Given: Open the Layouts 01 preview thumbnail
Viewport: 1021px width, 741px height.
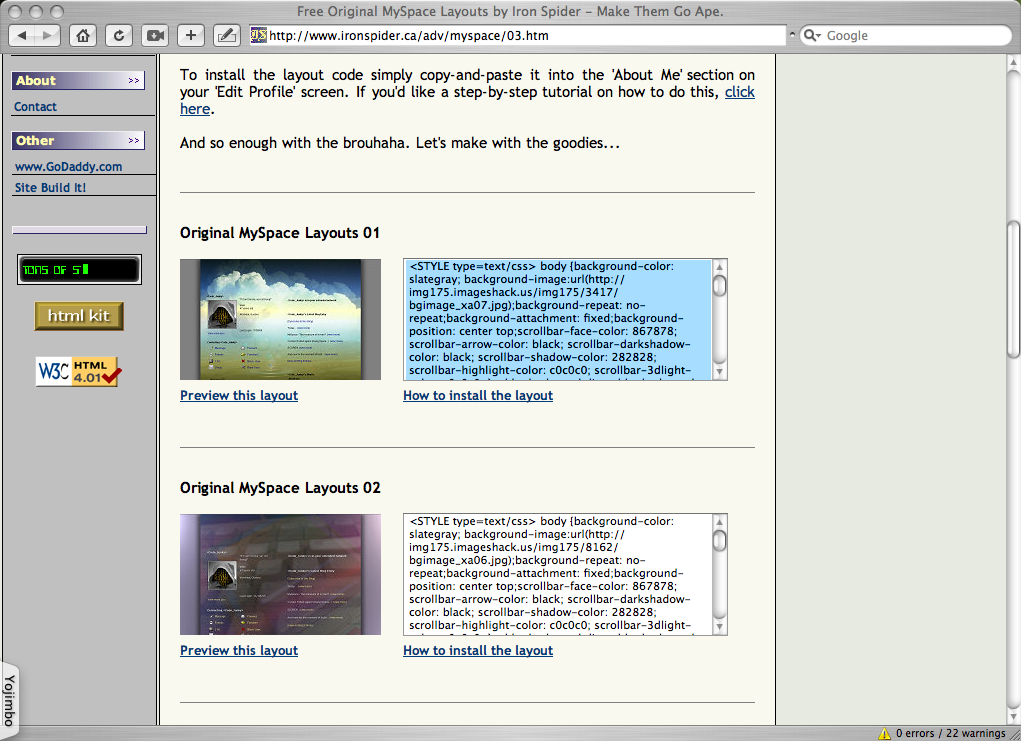Looking at the screenshot, I should pos(281,319).
